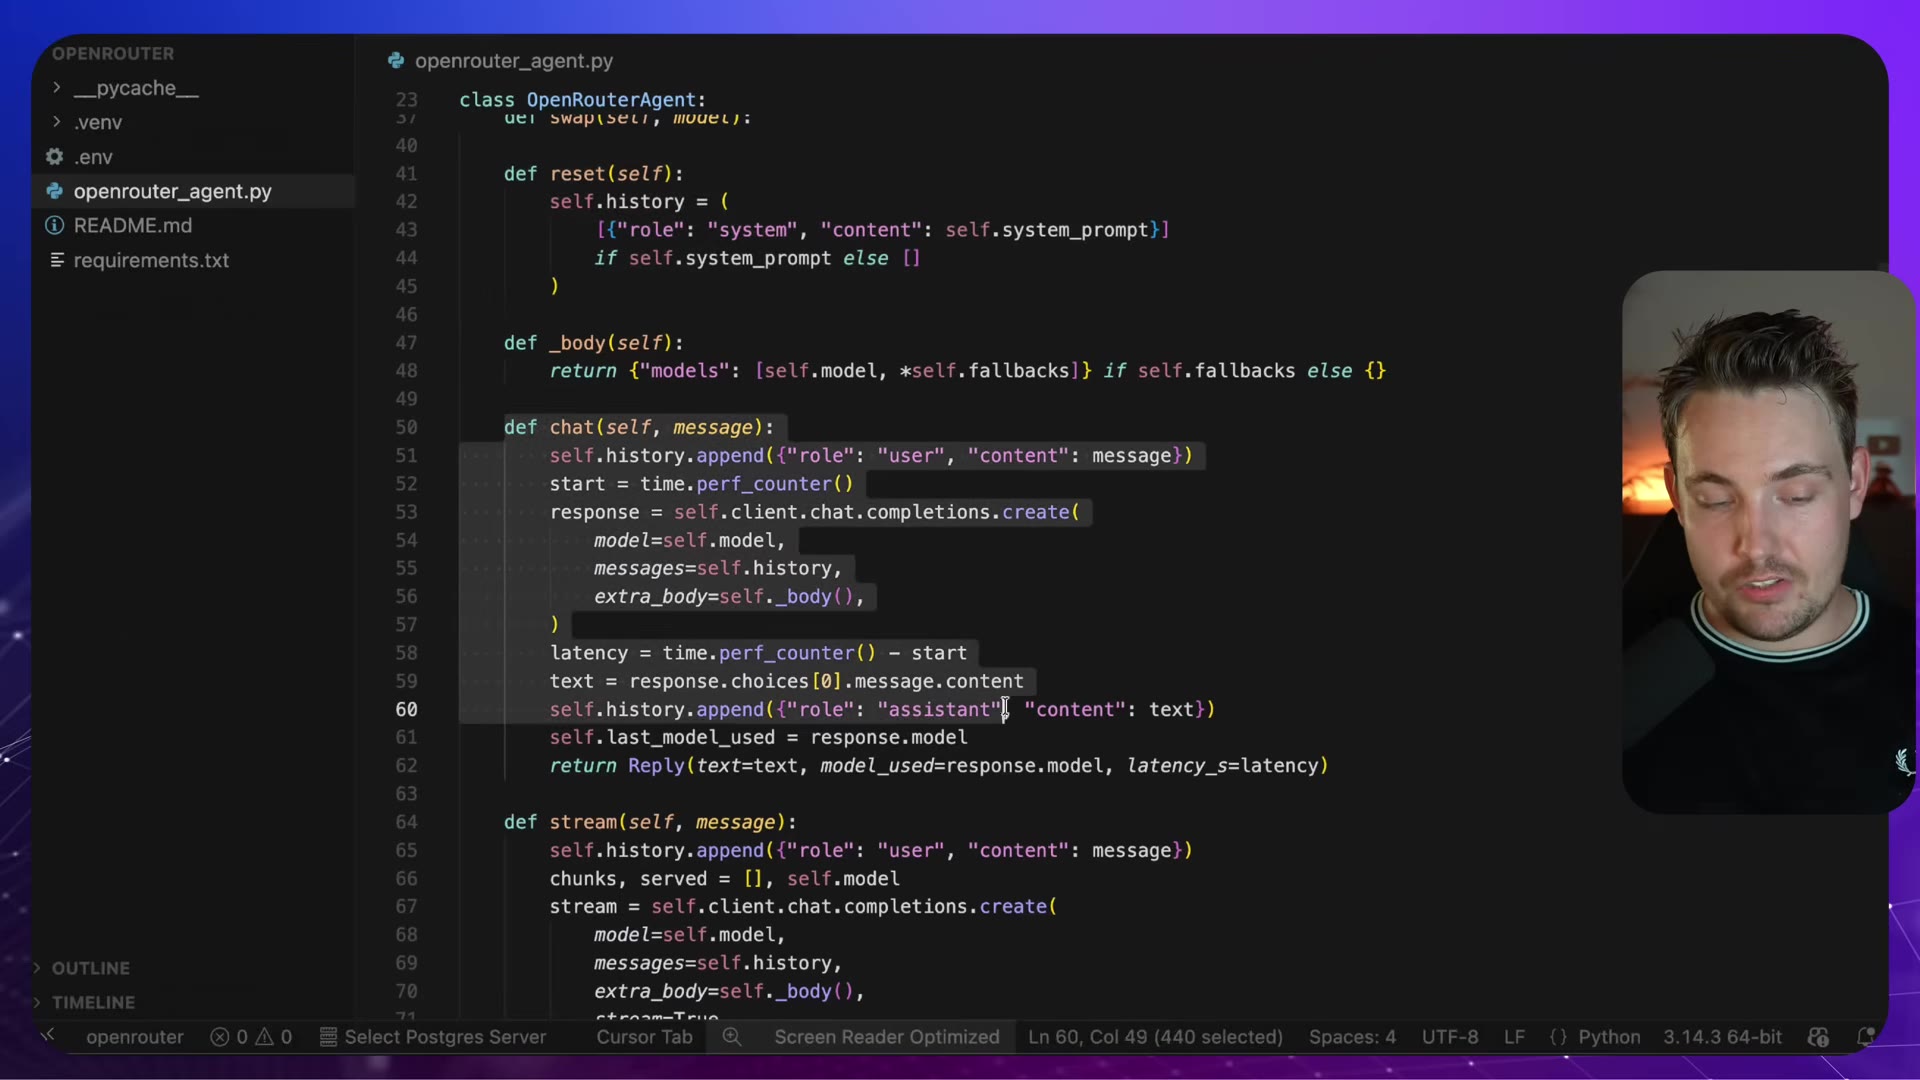1920x1080 pixels.
Task: Click Cursor Tab in the status bar
Action: tap(644, 1037)
